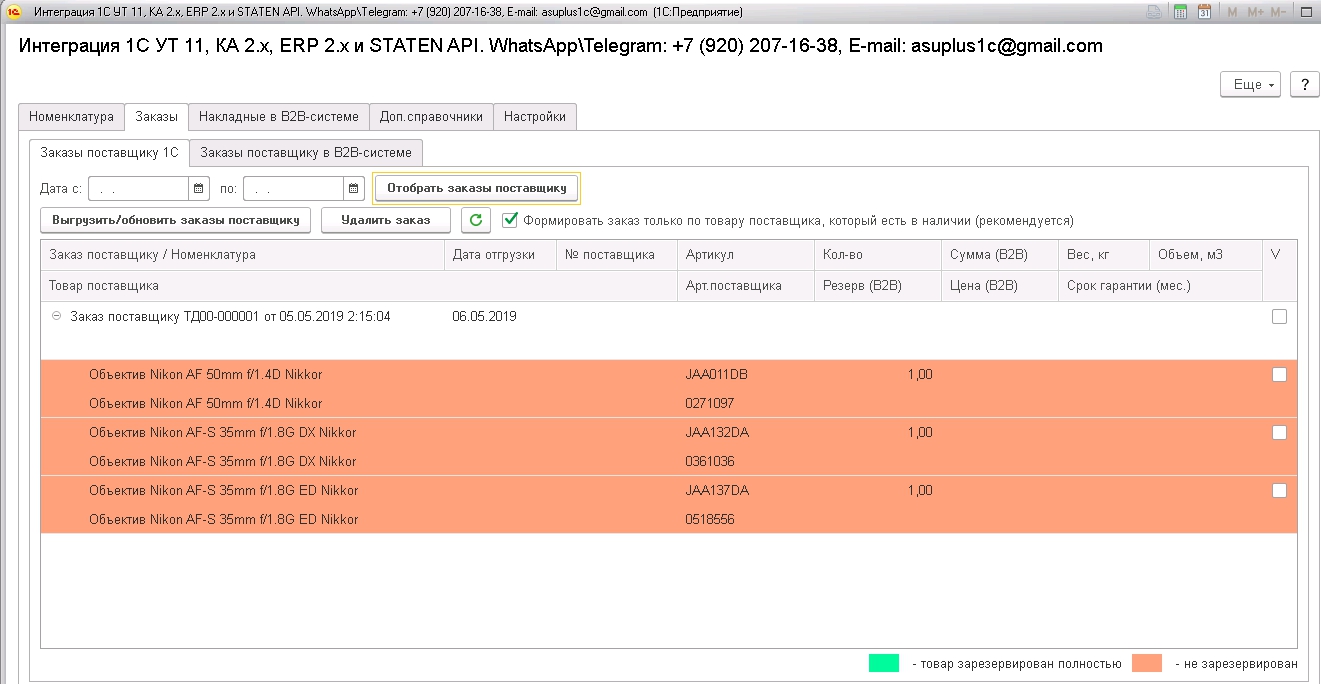Open the Накладные в B2B-системе tab
This screenshot has height=684, width=1321.
click(279, 117)
